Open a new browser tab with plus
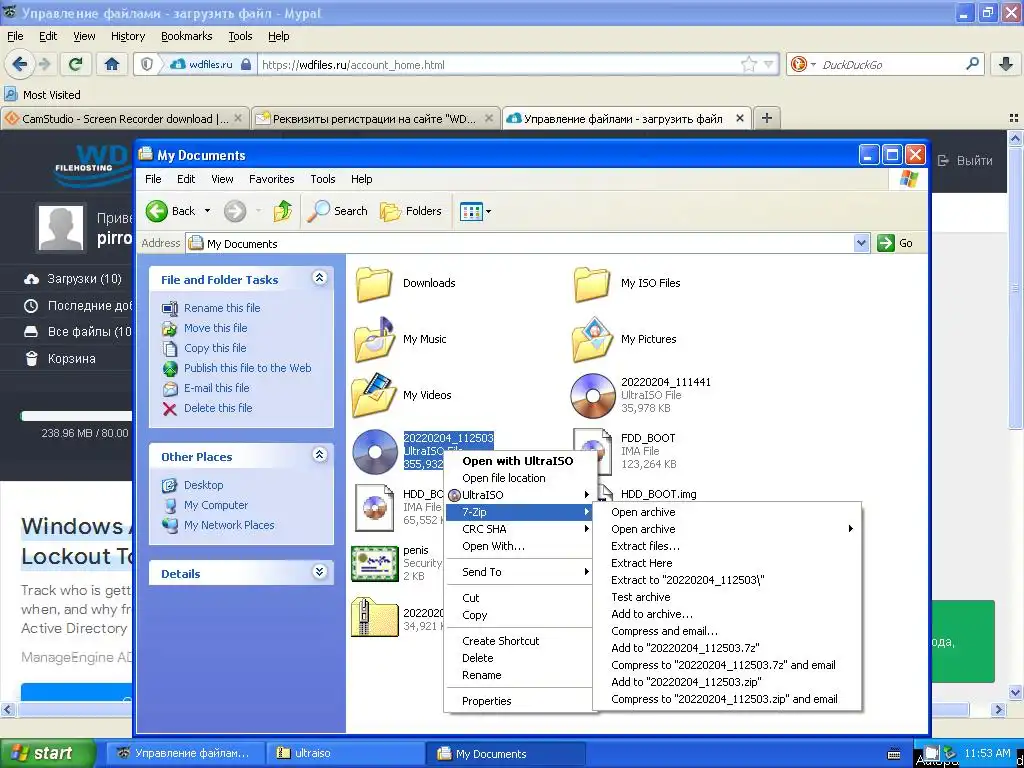The image size is (1024, 768). [767, 118]
